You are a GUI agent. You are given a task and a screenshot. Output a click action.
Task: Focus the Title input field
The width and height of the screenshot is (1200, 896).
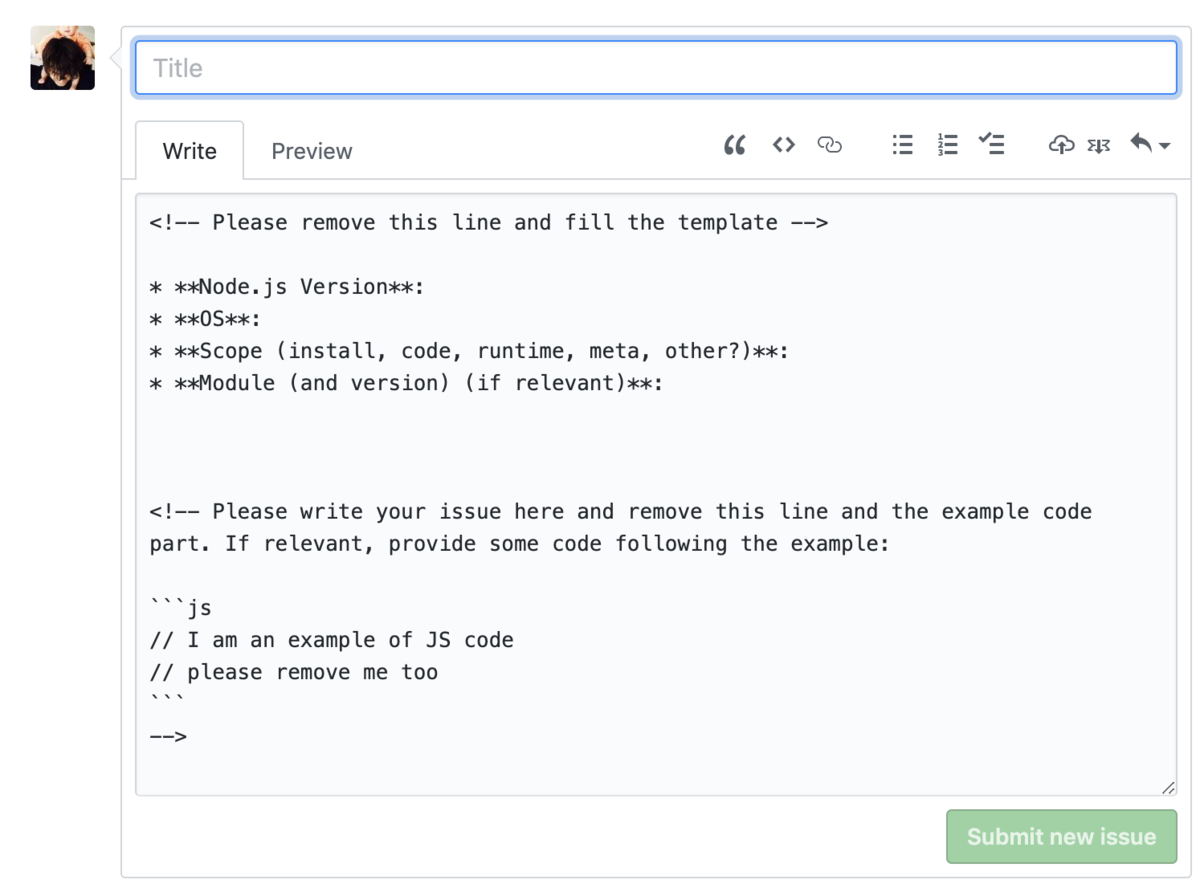655,68
